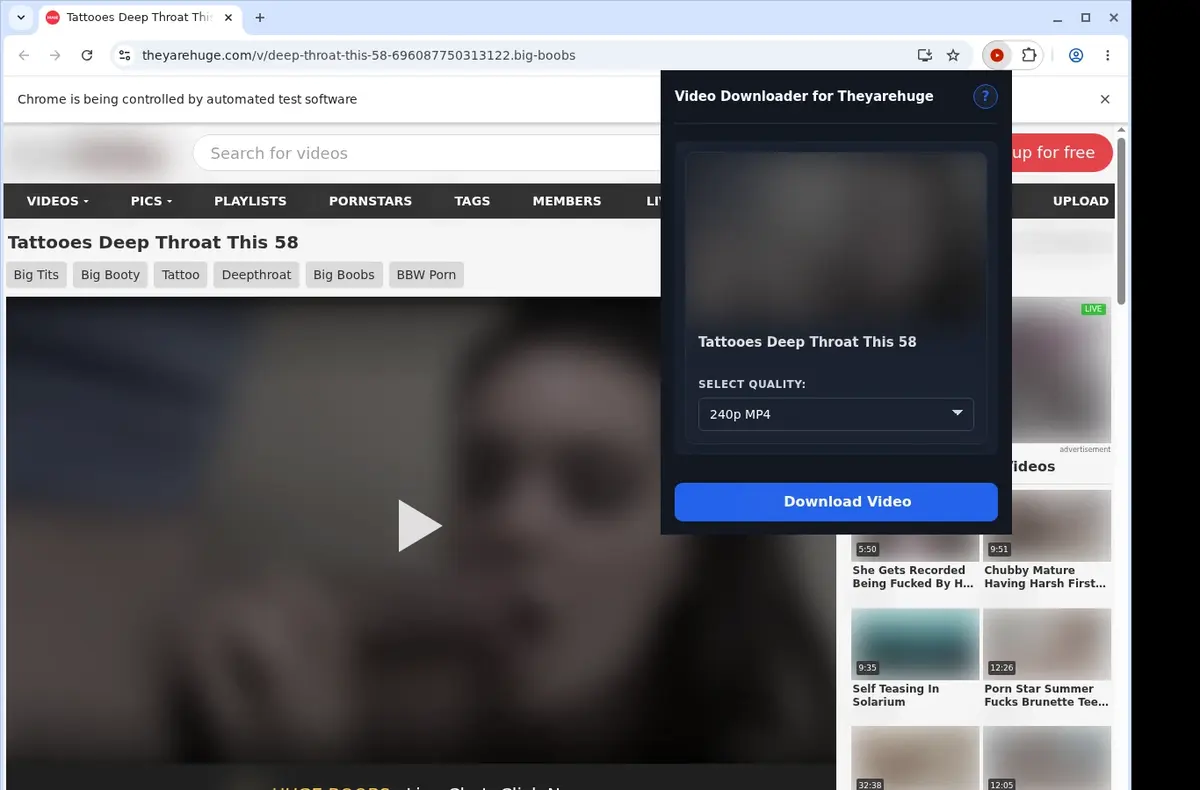Open the related video with 9:51 duration
The width and height of the screenshot is (1200, 790).
1047,526
